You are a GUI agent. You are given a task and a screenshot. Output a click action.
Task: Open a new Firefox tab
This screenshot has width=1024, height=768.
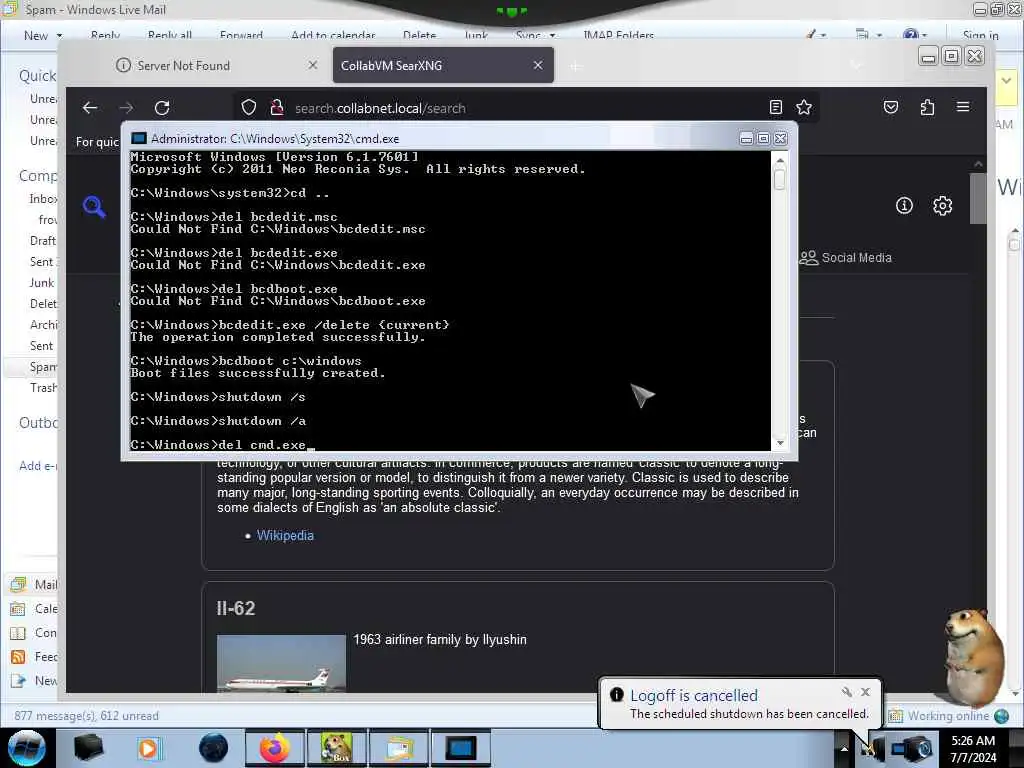(575, 66)
